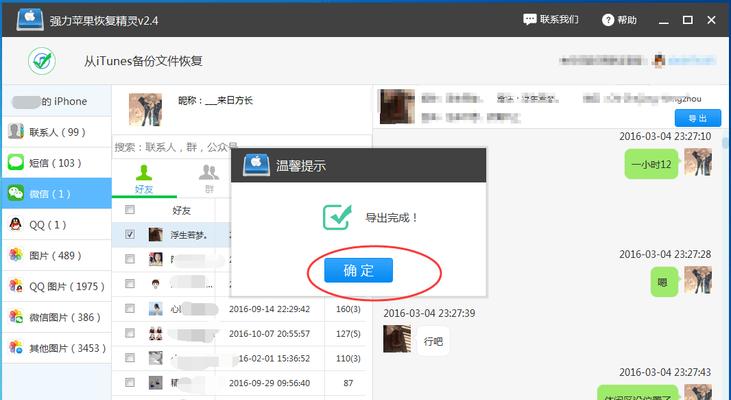
Task: Click 确定 in the export complete dialog
Action: [358, 270]
